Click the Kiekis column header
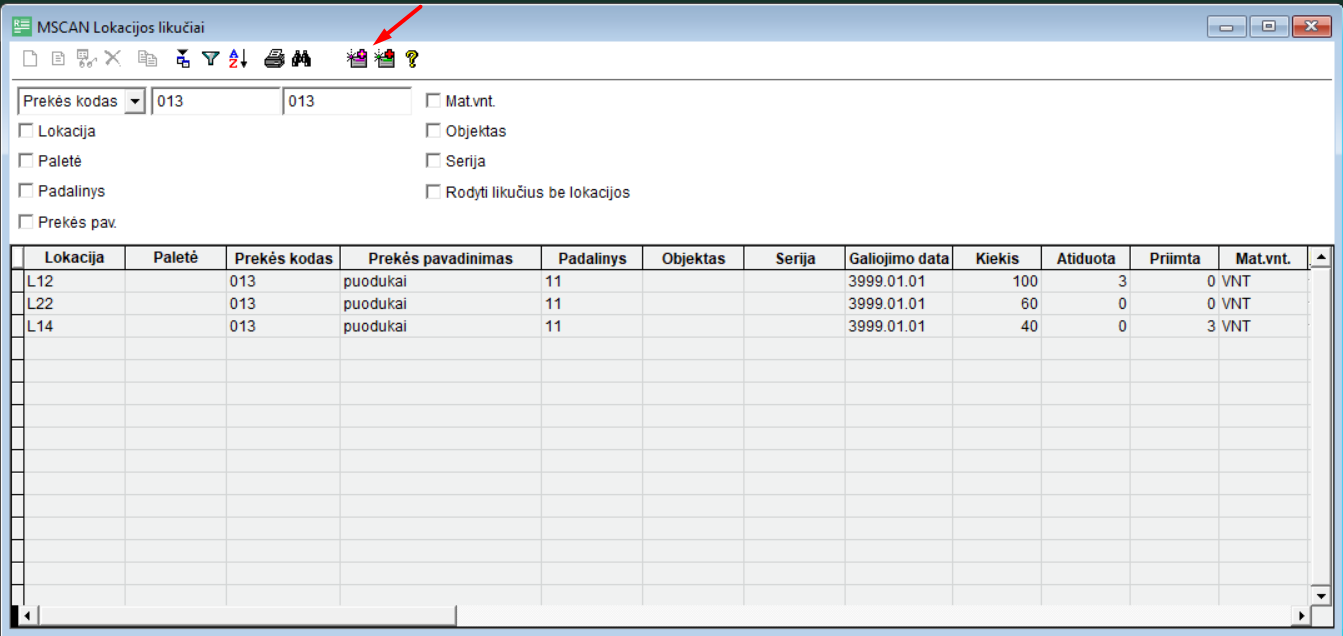Image resolution: width=1343 pixels, height=636 pixels. coord(997,258)
